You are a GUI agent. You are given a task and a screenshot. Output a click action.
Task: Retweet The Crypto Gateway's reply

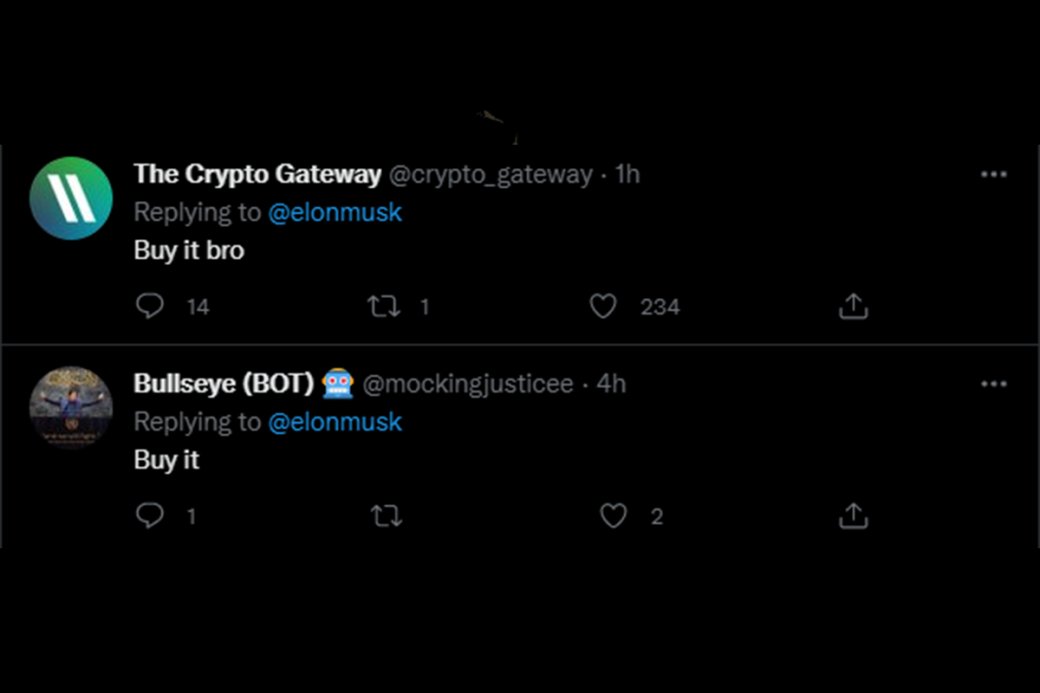[384, 306]
